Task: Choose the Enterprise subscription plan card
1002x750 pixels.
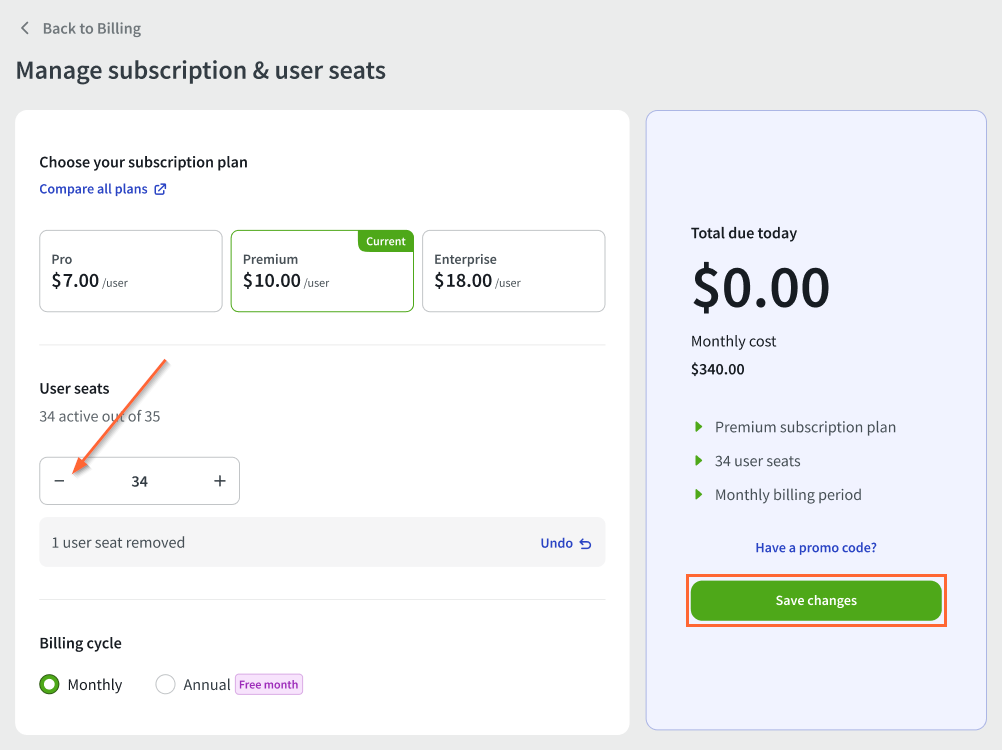Action: click(513, 271)
